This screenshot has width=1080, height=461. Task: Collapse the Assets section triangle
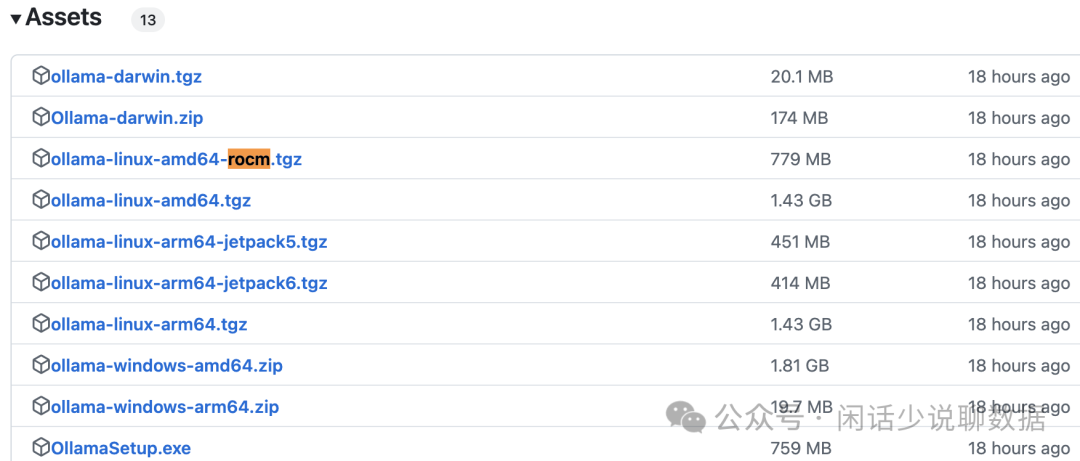point(16,19)
